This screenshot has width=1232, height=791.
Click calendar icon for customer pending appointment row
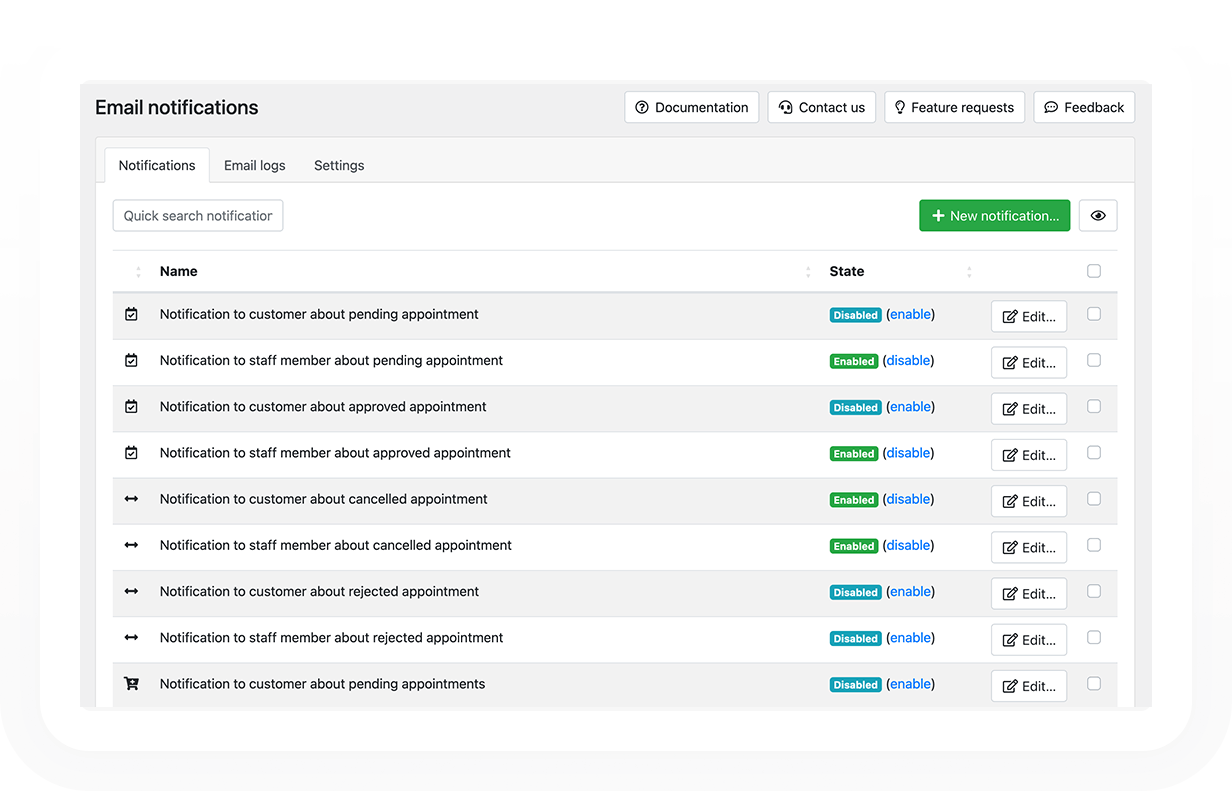pyautogui.click(x=131, y=314)
